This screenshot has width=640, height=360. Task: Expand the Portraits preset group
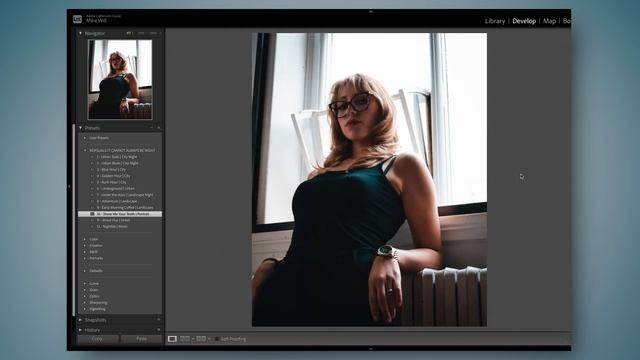pos(85,258)
